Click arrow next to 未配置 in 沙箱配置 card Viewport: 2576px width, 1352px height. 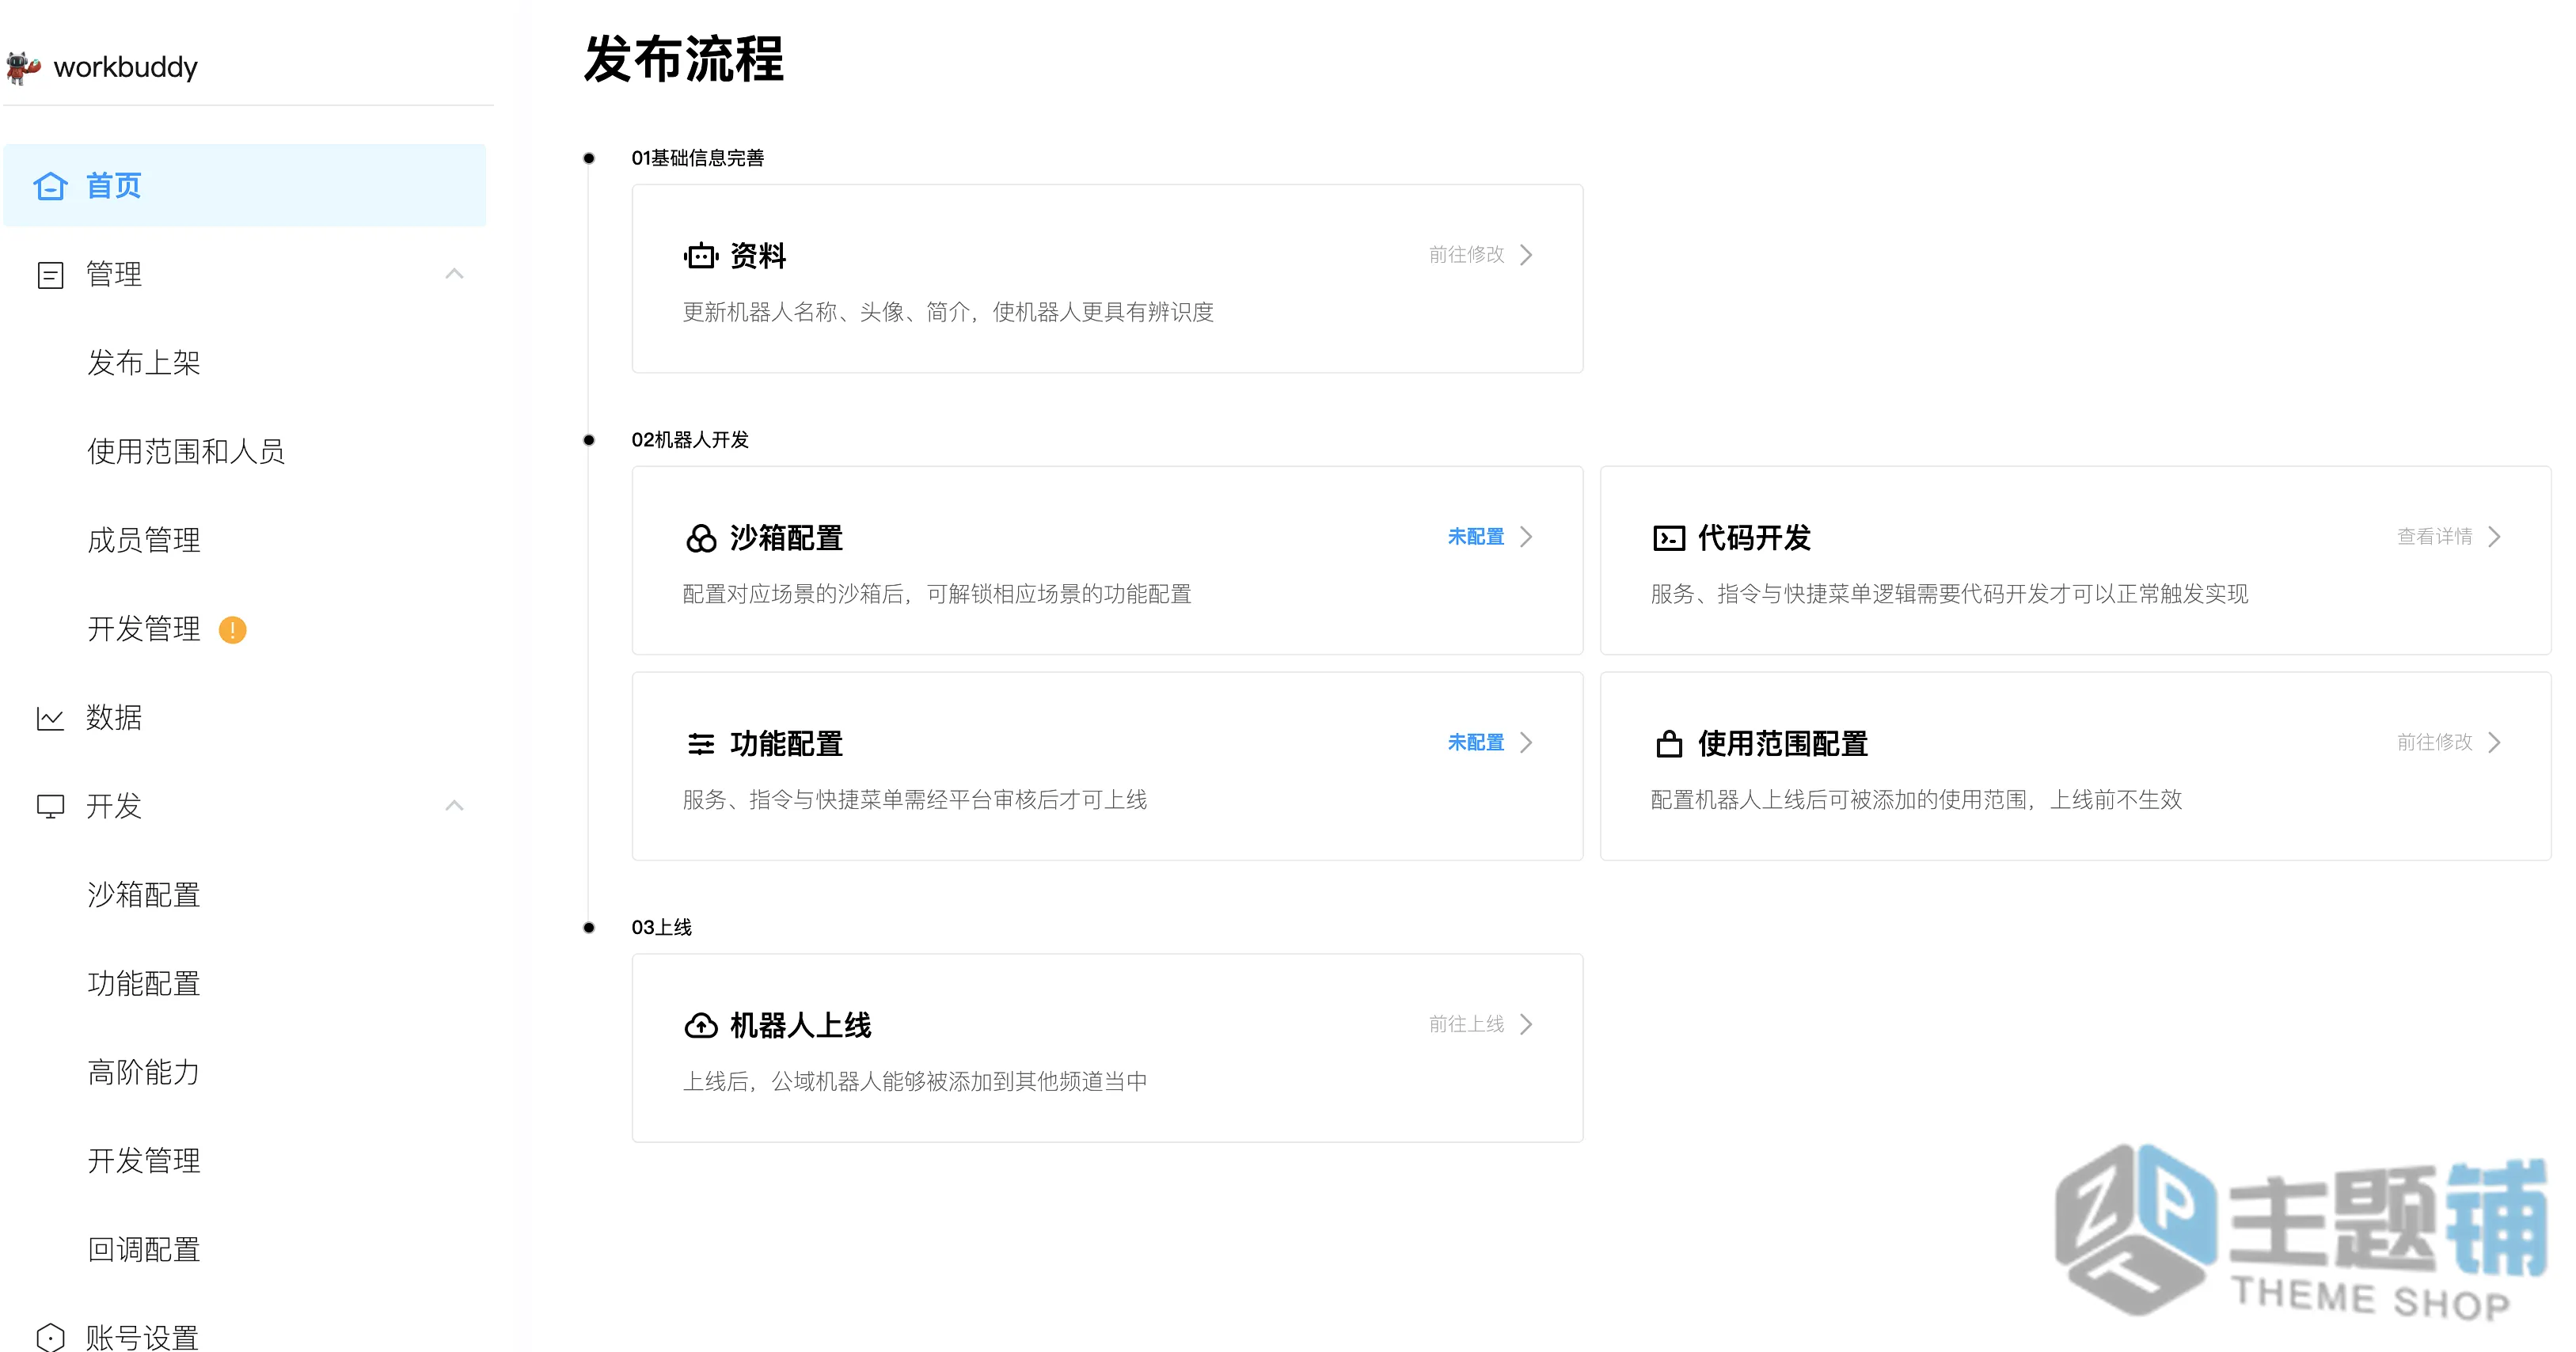[x=1526, y=537]
